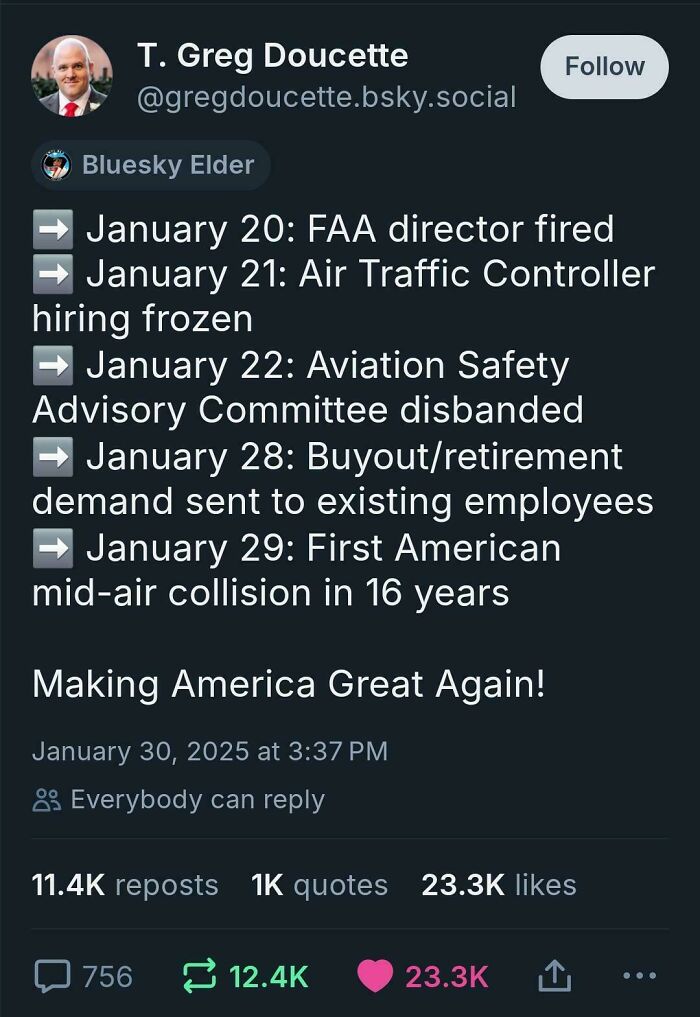Toggle following via the Follow button

(x=604, y=66)
